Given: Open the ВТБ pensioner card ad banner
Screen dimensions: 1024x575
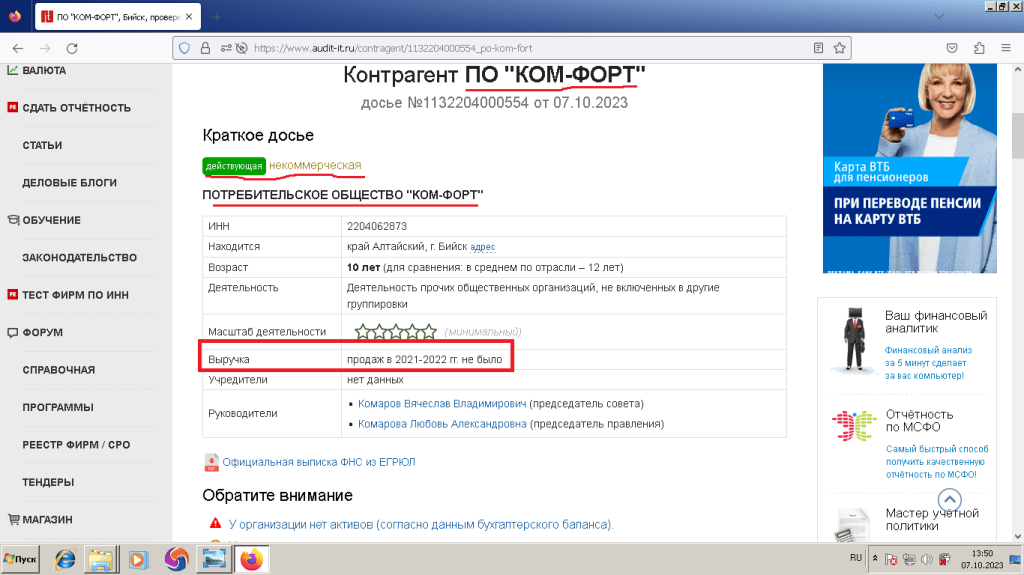Looking at the screenshot, I should (910, 168).
